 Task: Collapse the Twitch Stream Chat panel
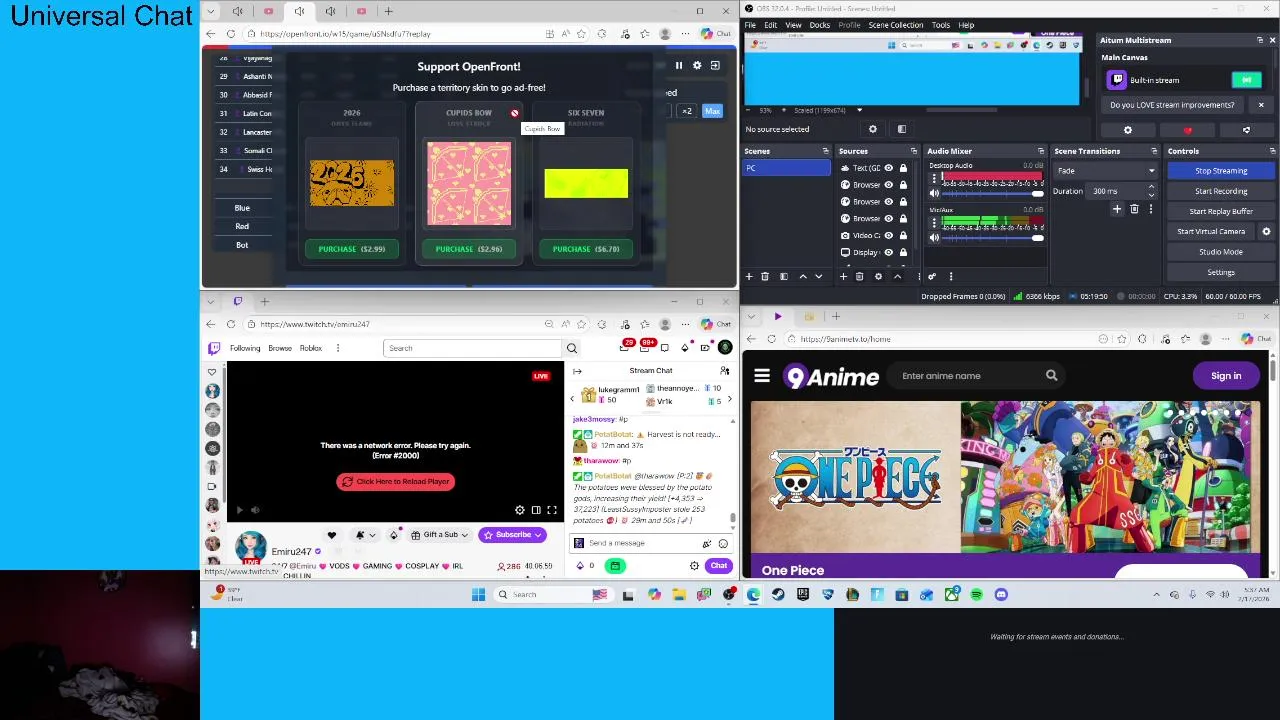pos(577,371)
